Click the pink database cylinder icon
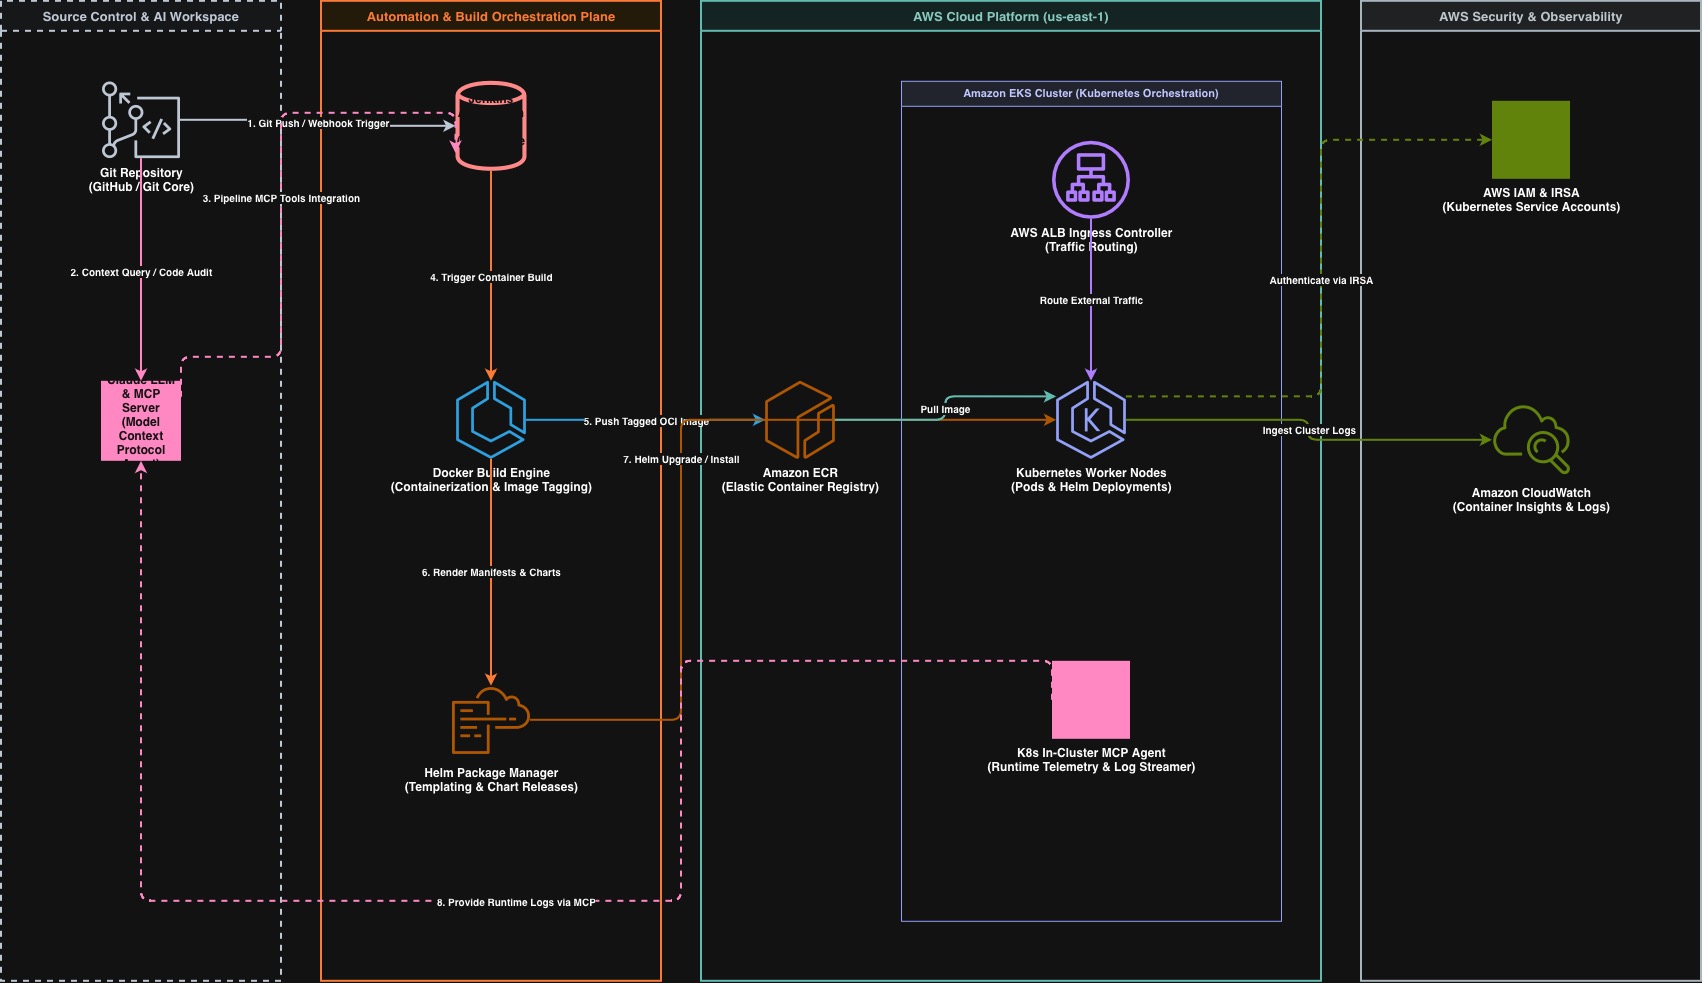The height and width of the screenshot is (983, 1702). pos(491,125)
